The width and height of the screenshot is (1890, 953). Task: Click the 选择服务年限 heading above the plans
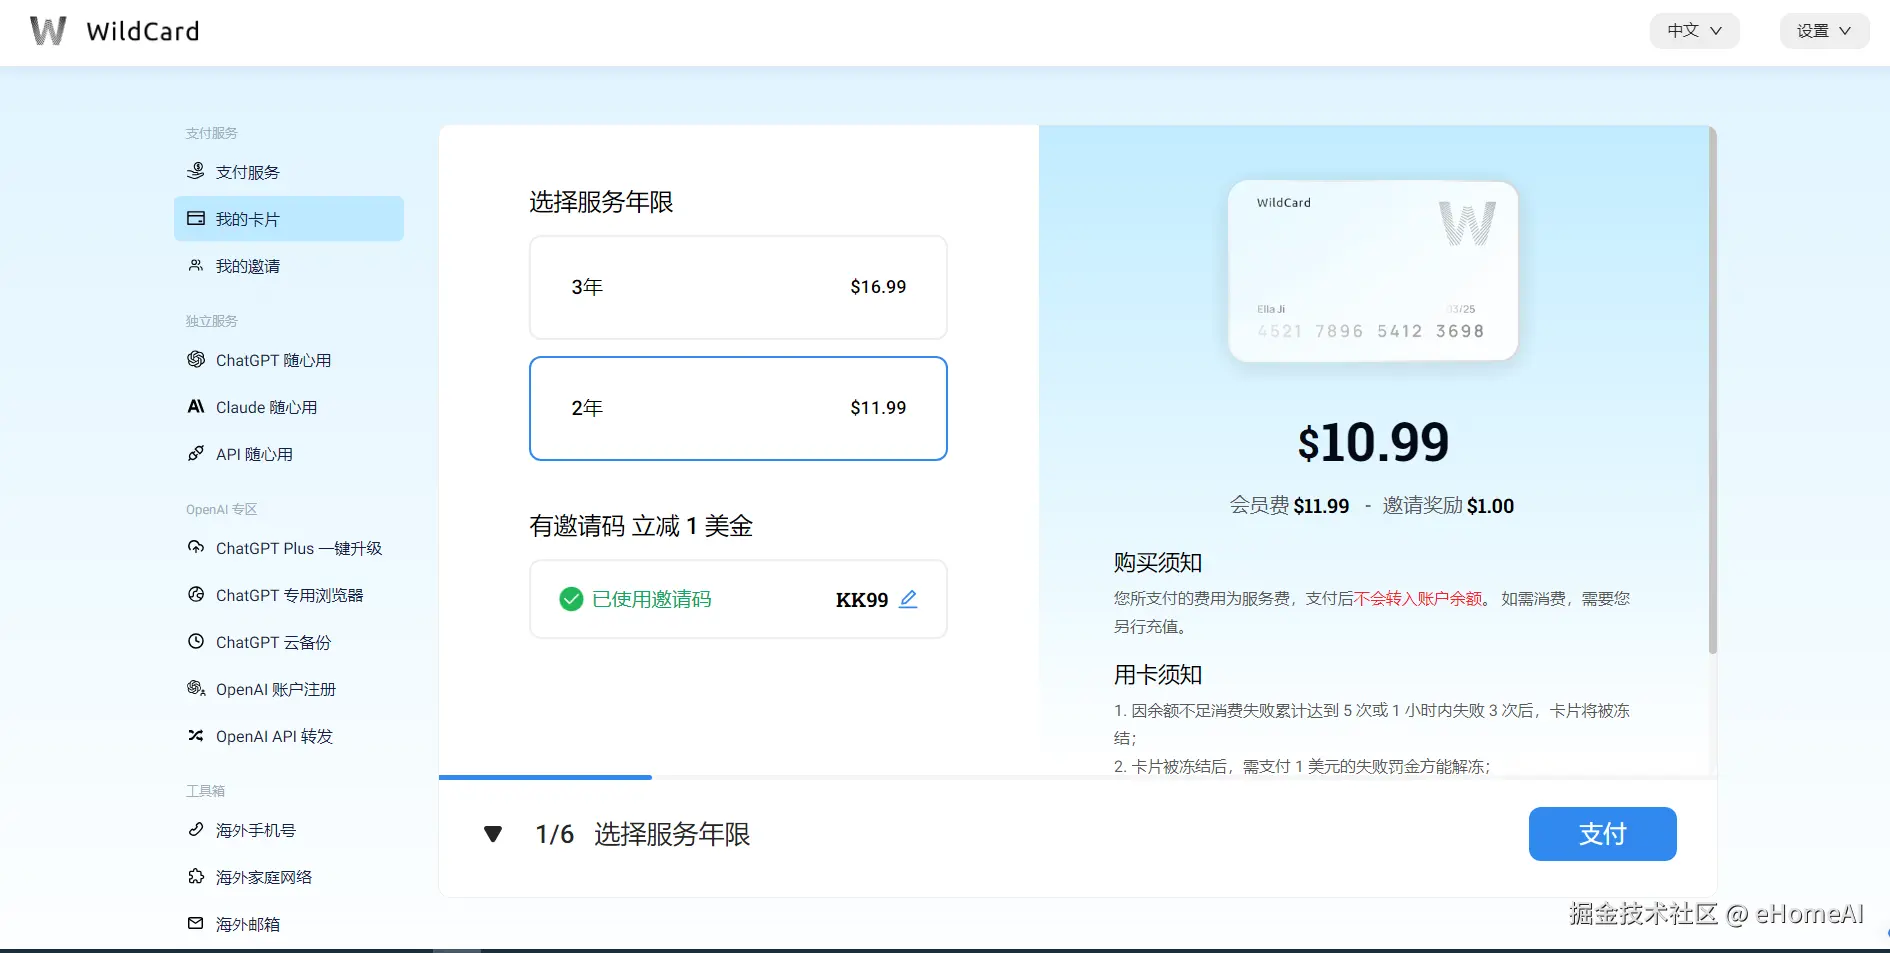tap(601, 202)
